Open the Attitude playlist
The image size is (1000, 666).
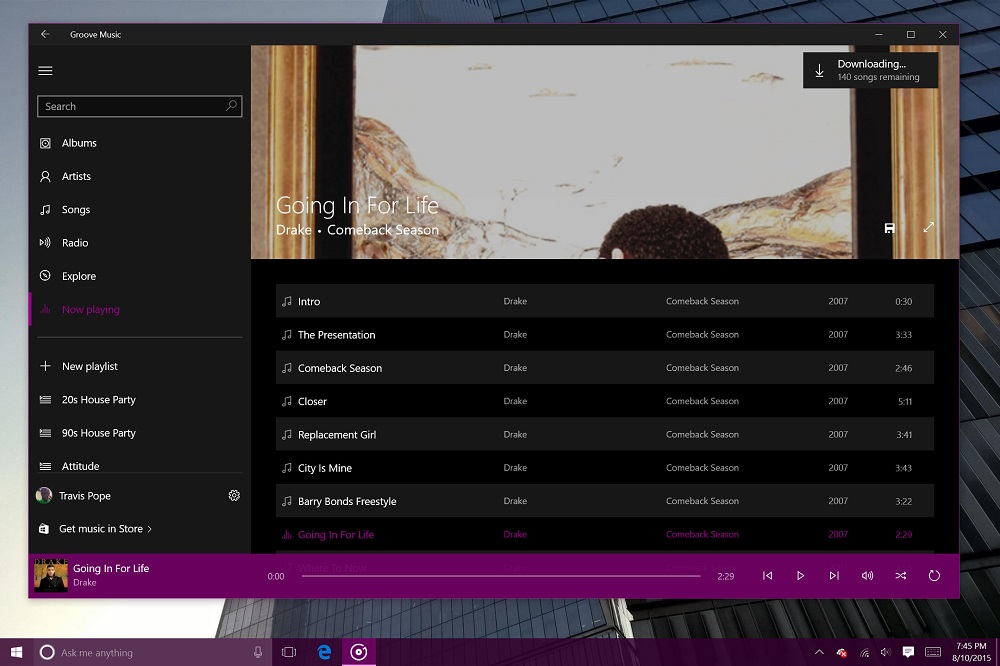pos(140,466)
